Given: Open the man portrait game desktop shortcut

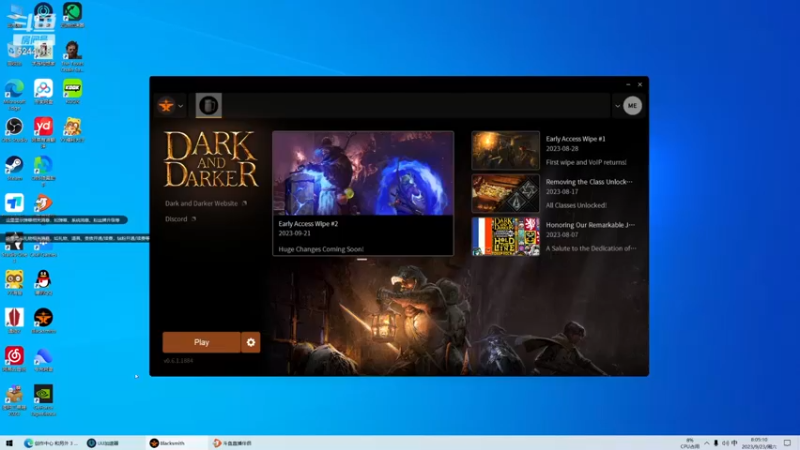Looking at the screenshot, I should [72, 56].
